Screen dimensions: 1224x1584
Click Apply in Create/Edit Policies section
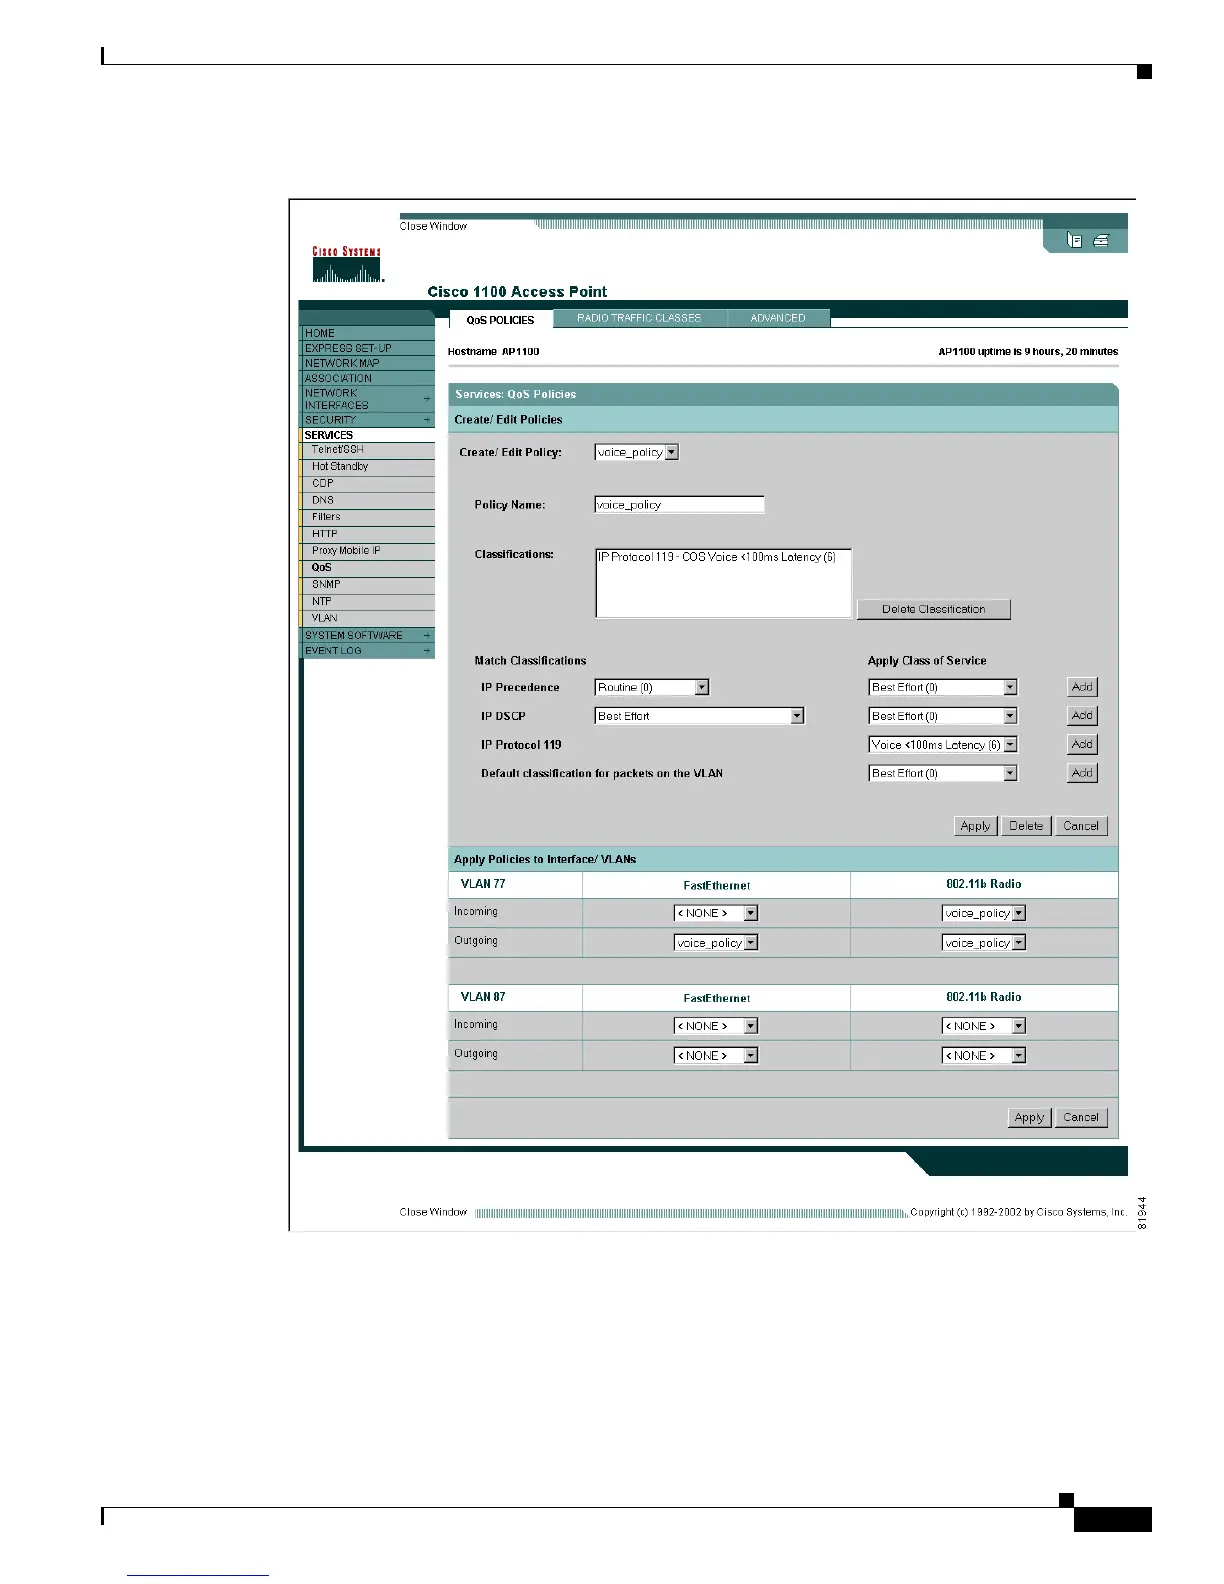pos(975,826)
